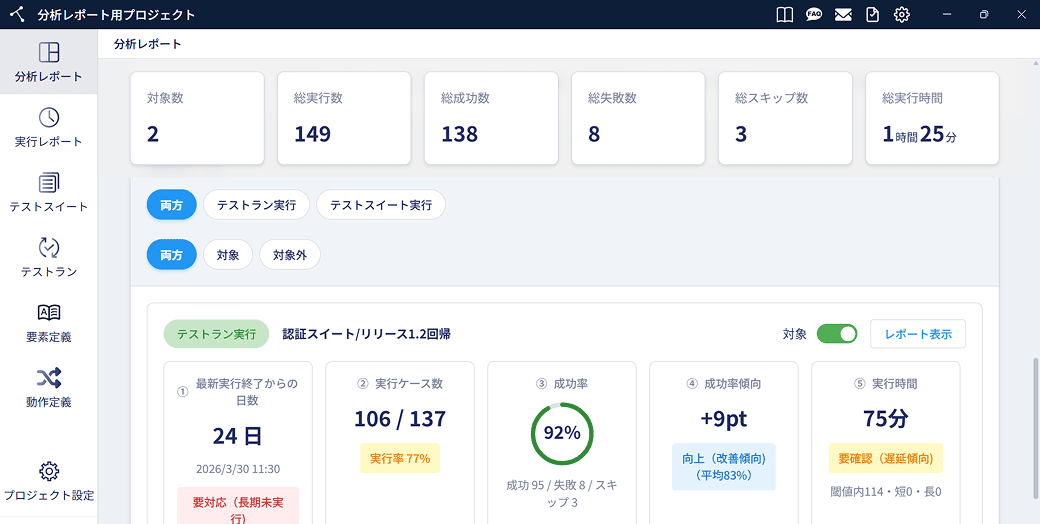Click 実行率 77% yellow badge
Image resolution: width=1040 pixels, height=524 pixels.
400,458
